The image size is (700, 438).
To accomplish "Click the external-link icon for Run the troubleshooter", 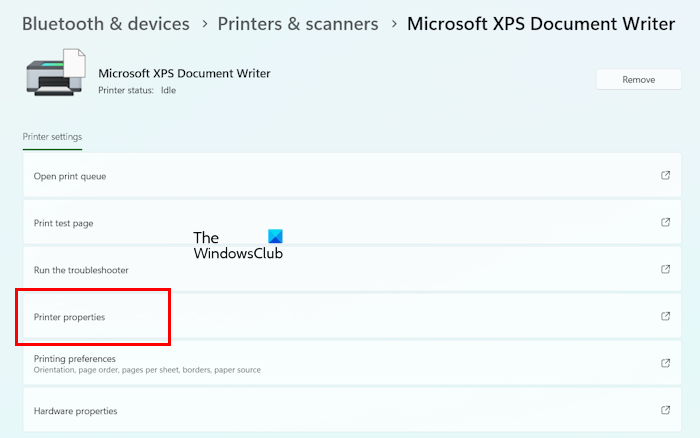I will point(665,269).
